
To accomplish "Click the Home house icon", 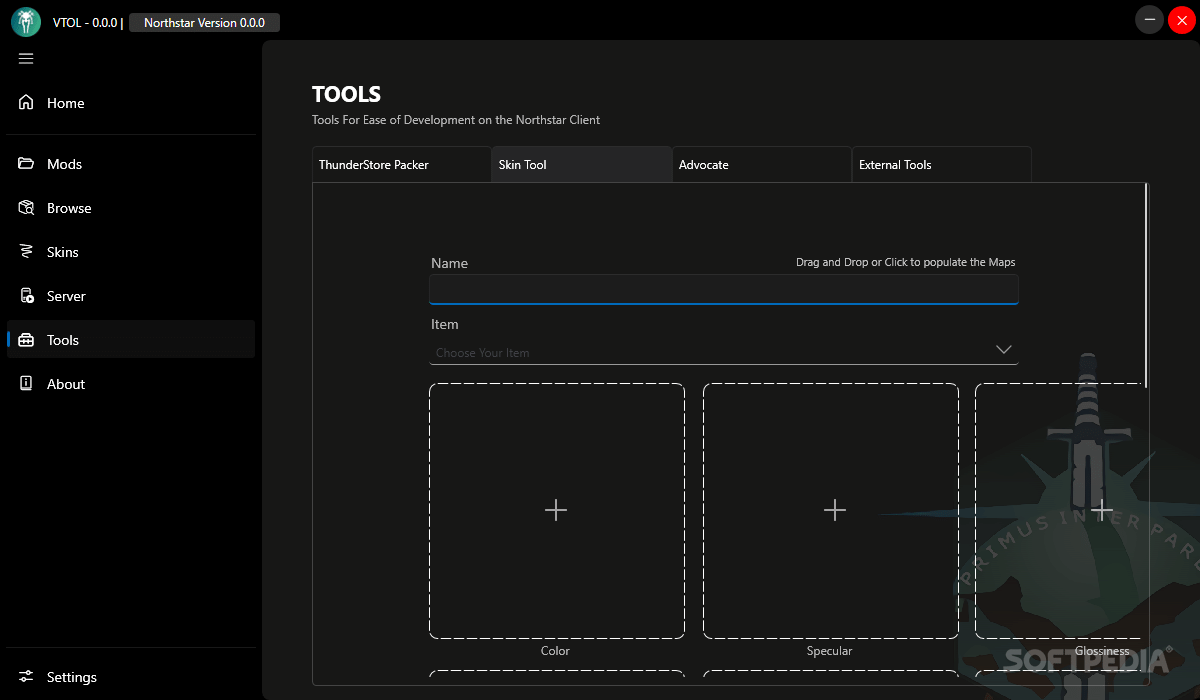I will (26, 103).
